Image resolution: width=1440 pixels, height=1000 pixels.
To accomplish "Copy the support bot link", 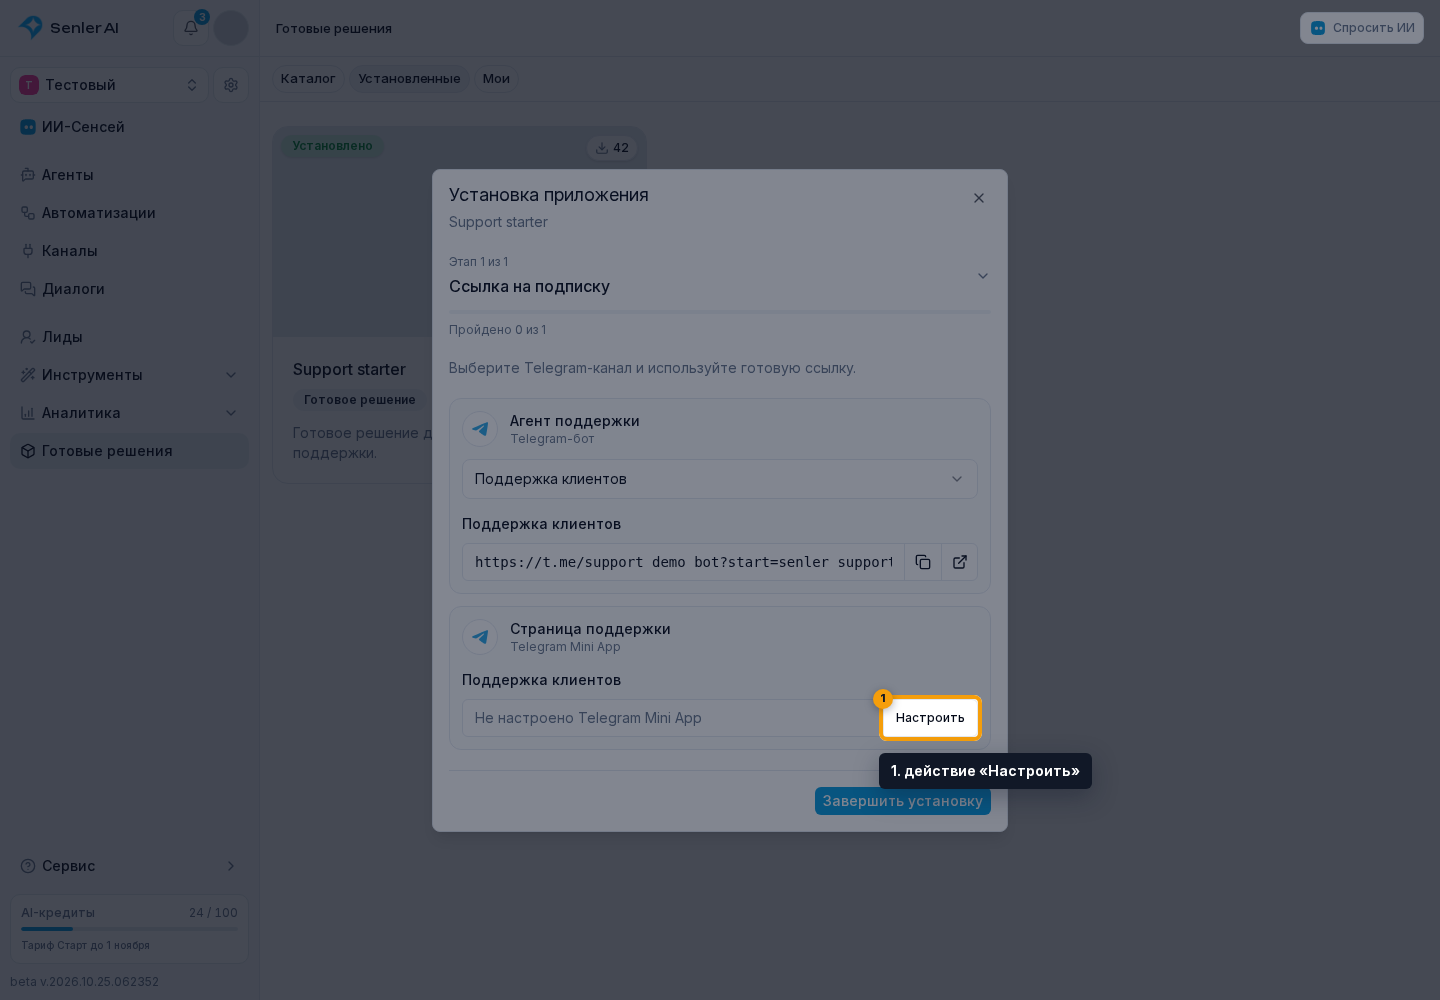I will (x=923, y=562).
